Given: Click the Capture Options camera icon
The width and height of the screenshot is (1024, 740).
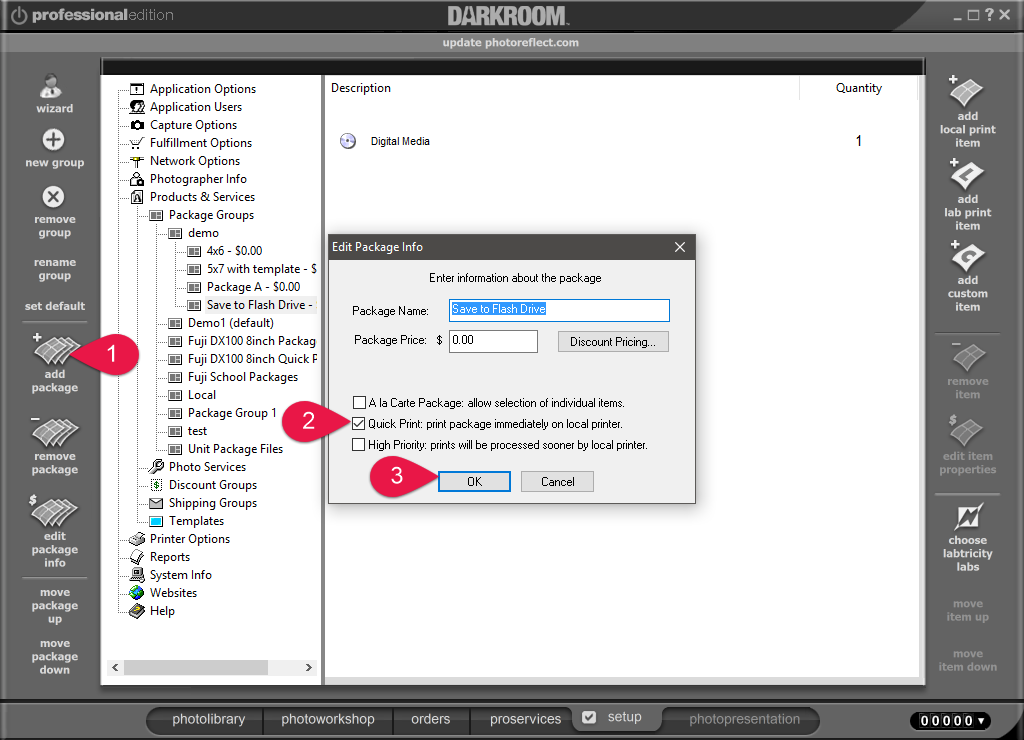Looking at the screenshot, I should (136, 125).
